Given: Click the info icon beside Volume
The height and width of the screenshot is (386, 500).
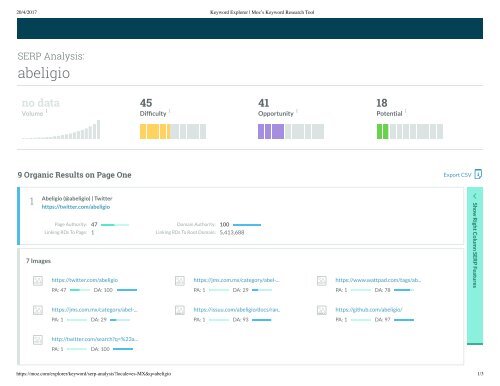Looking at the screenshot, I should [47, 111].
